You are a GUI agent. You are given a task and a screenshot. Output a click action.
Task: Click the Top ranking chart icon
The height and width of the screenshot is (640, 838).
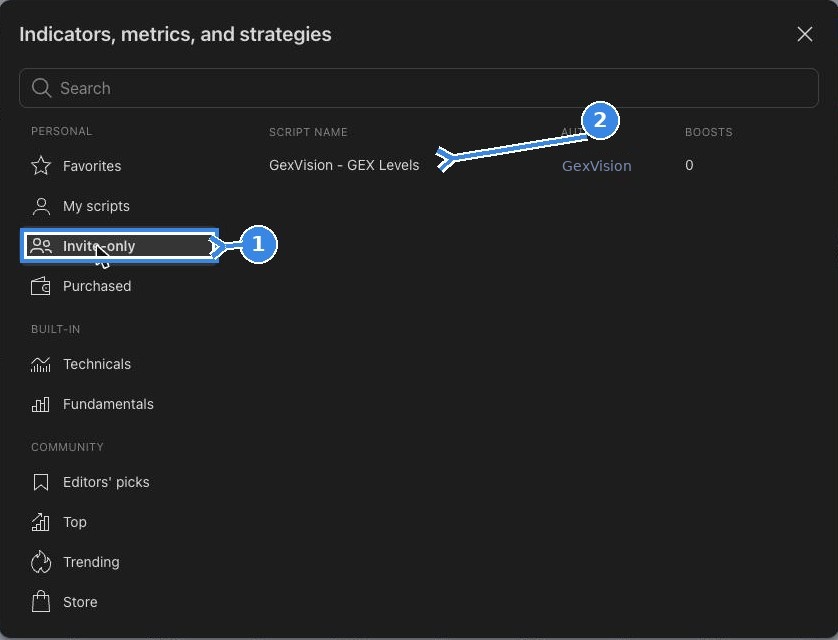[x=41, y=522]
